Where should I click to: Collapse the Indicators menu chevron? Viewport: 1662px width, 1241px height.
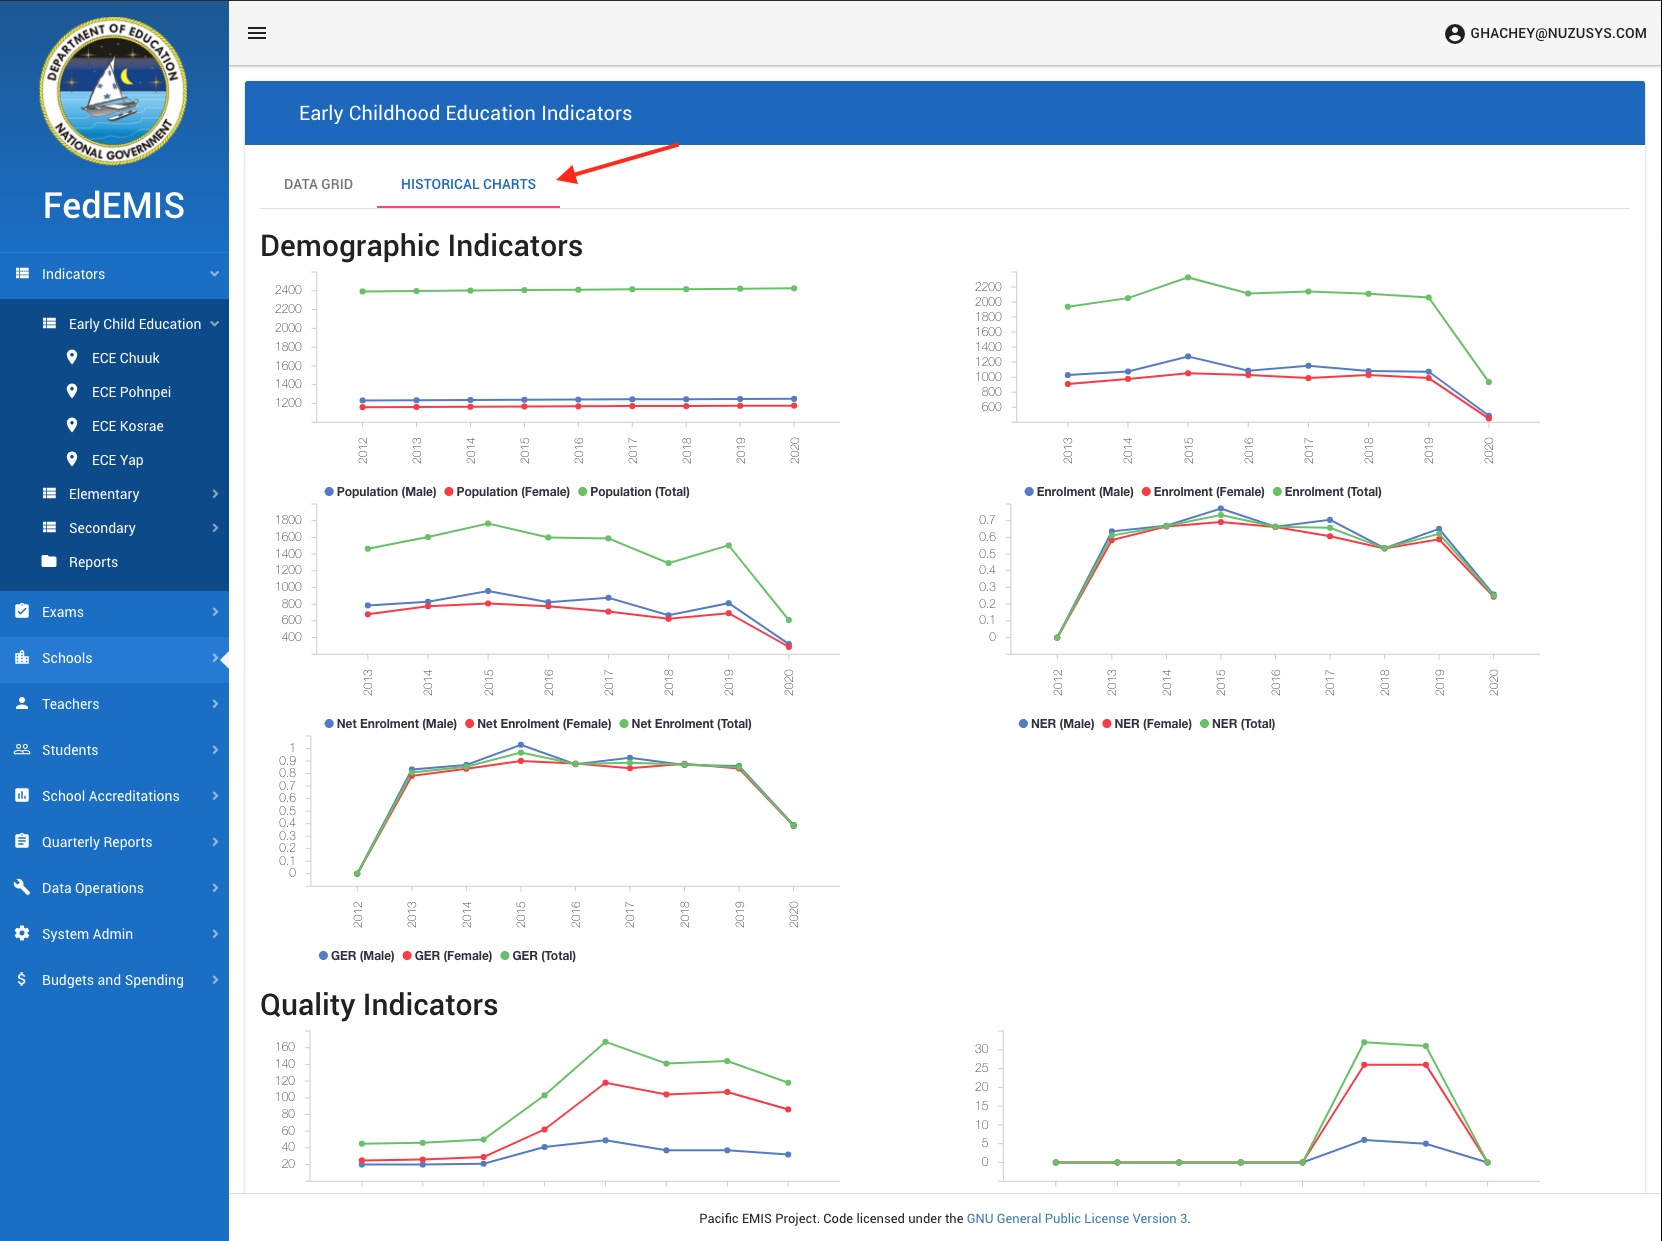coord(214,274)
